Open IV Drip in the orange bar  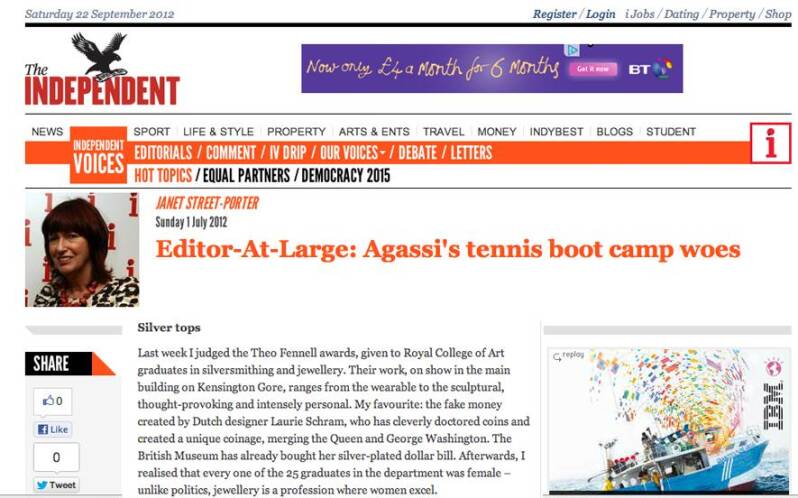(x=288, y=153)
